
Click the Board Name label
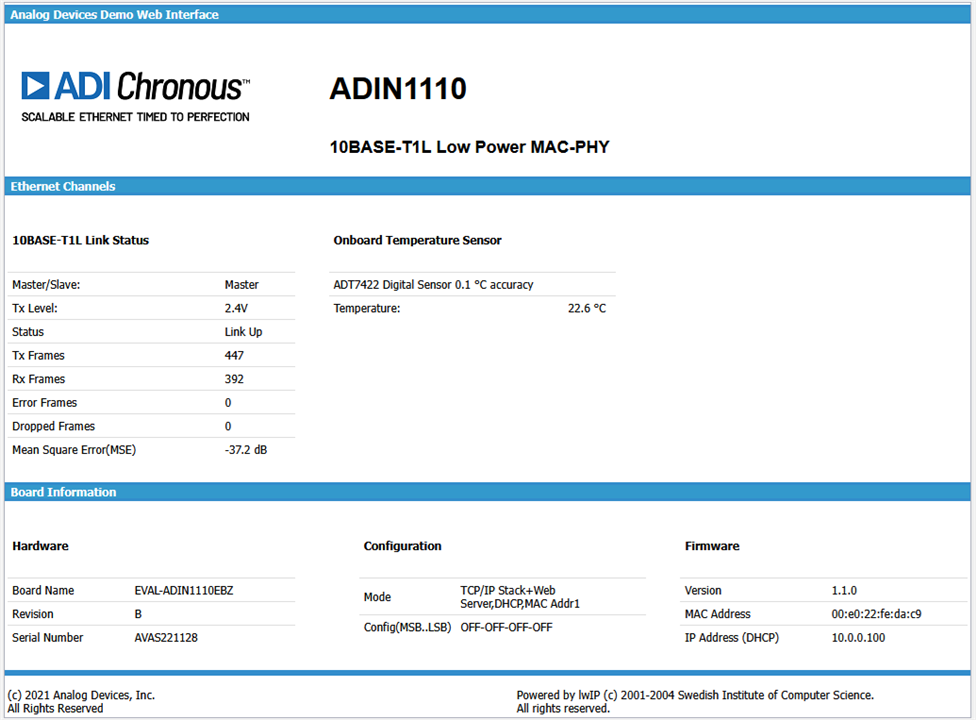coord(43,591)
